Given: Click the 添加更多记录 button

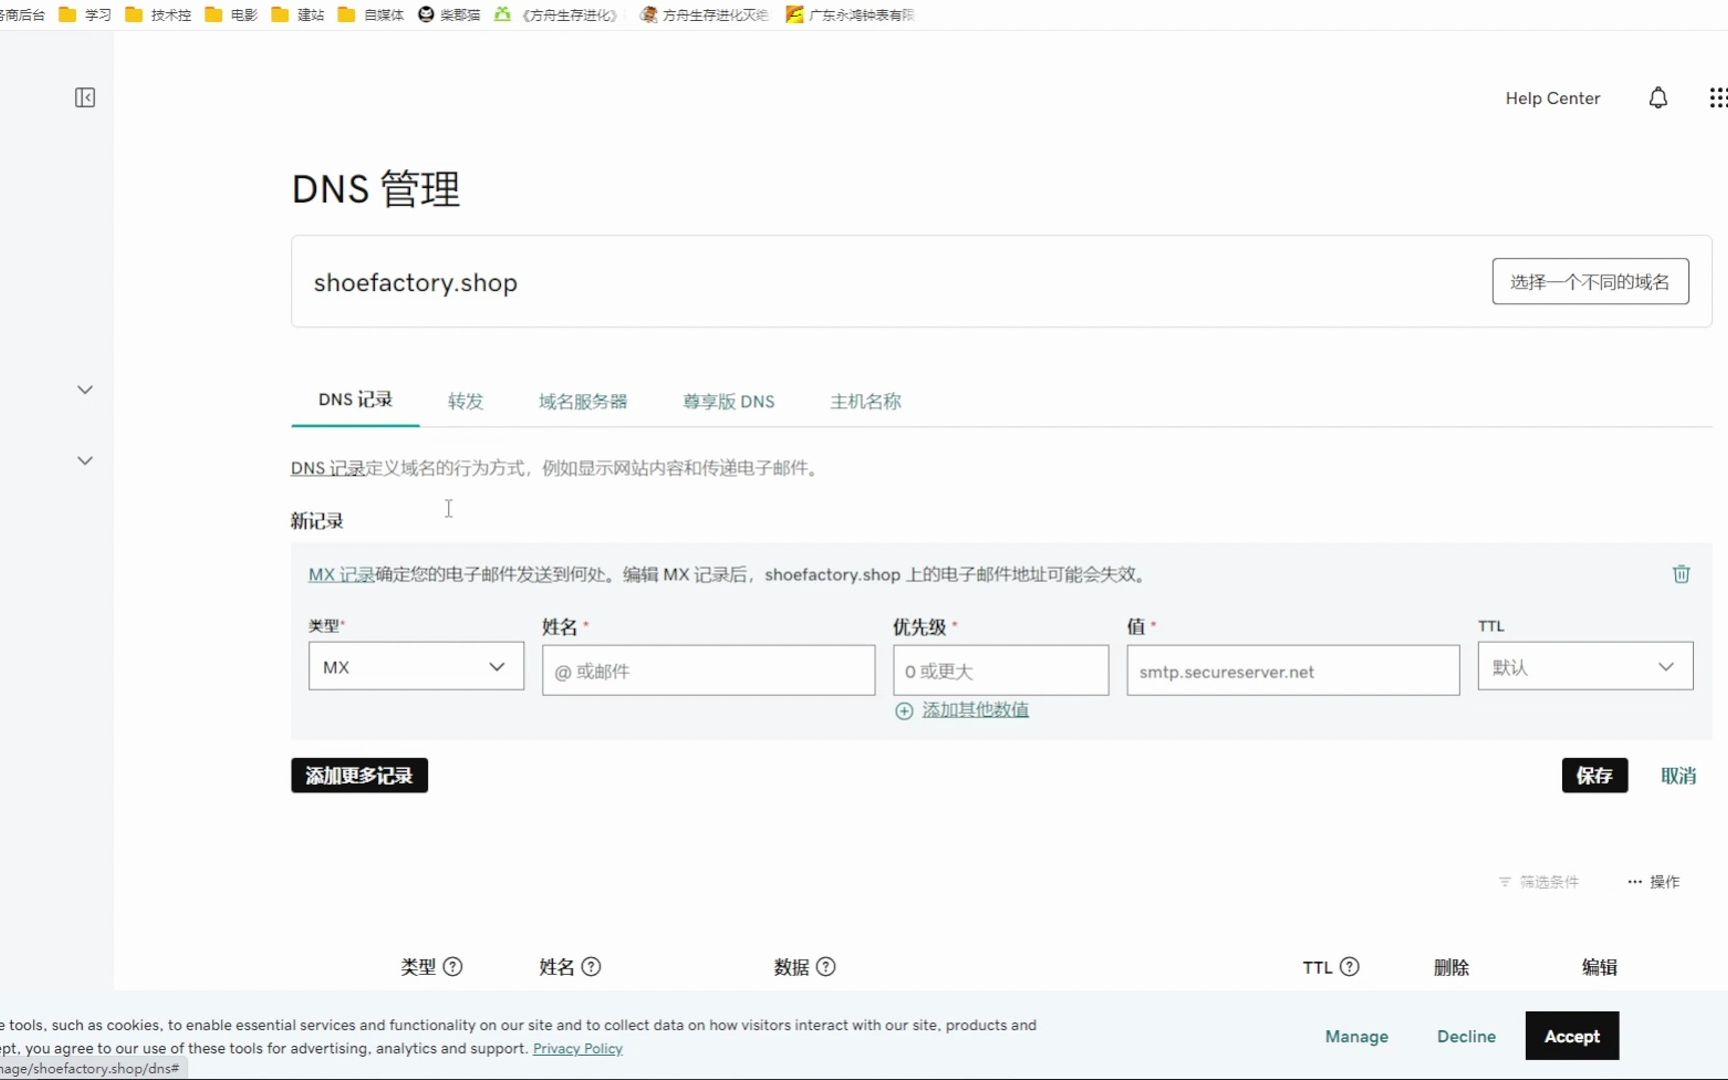Looking at the screenshot, I should (x=359, y=776).
